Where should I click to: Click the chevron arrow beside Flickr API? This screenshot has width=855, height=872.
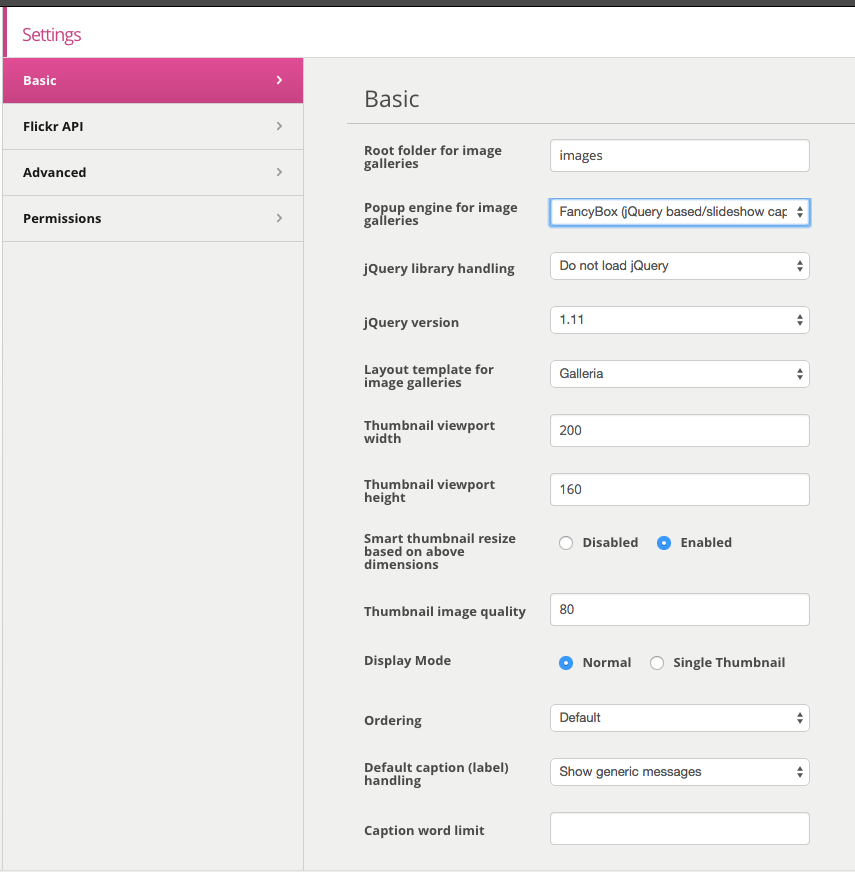pos(279,126)
